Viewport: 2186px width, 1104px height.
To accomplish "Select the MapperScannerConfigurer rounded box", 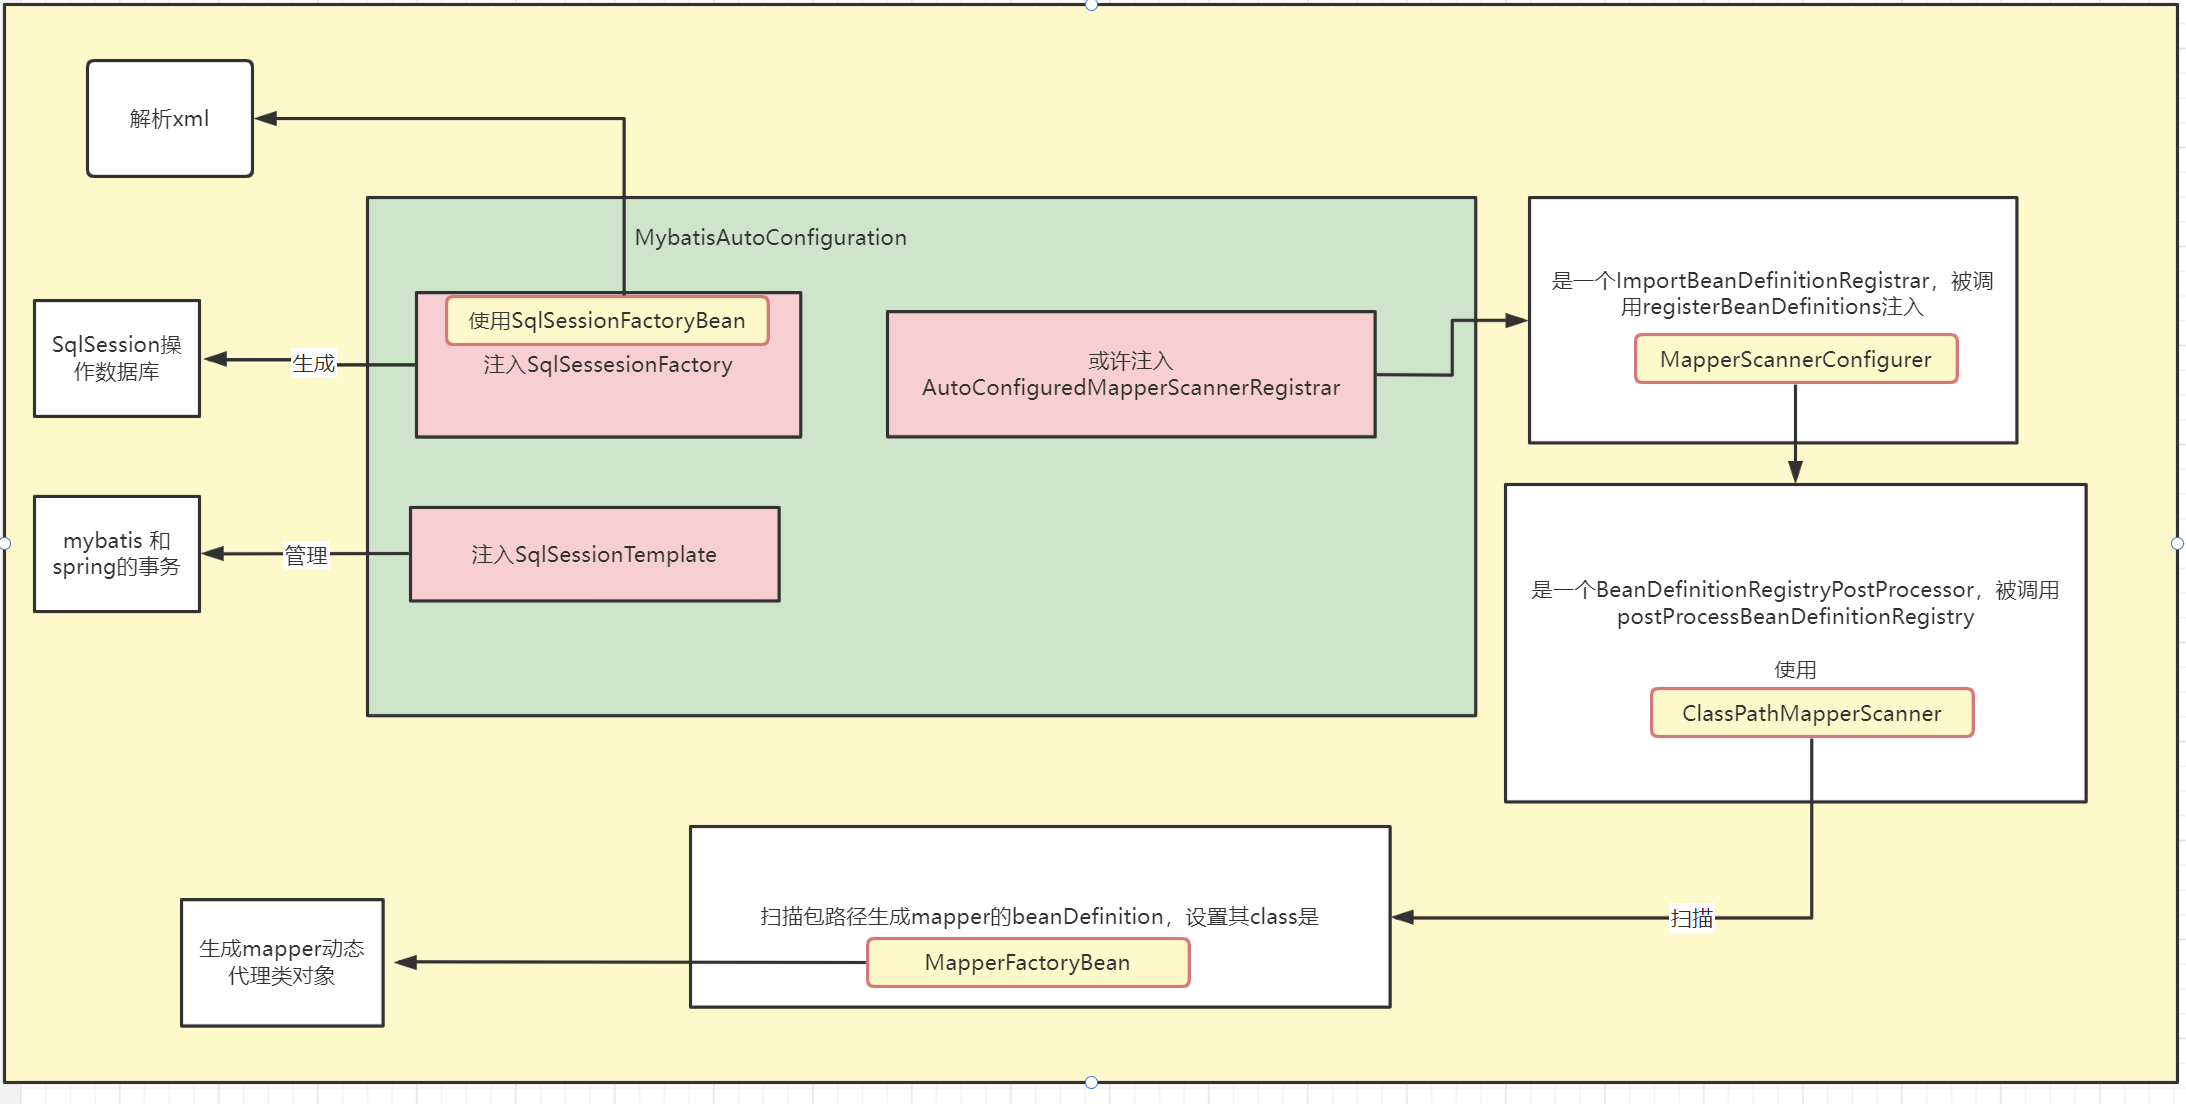I will coord(1796,359).
